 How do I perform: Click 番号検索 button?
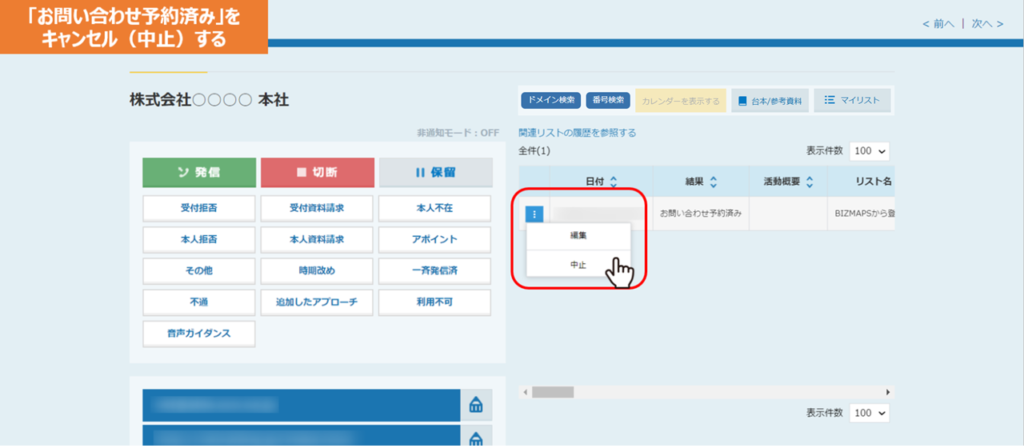pos(607,100)
